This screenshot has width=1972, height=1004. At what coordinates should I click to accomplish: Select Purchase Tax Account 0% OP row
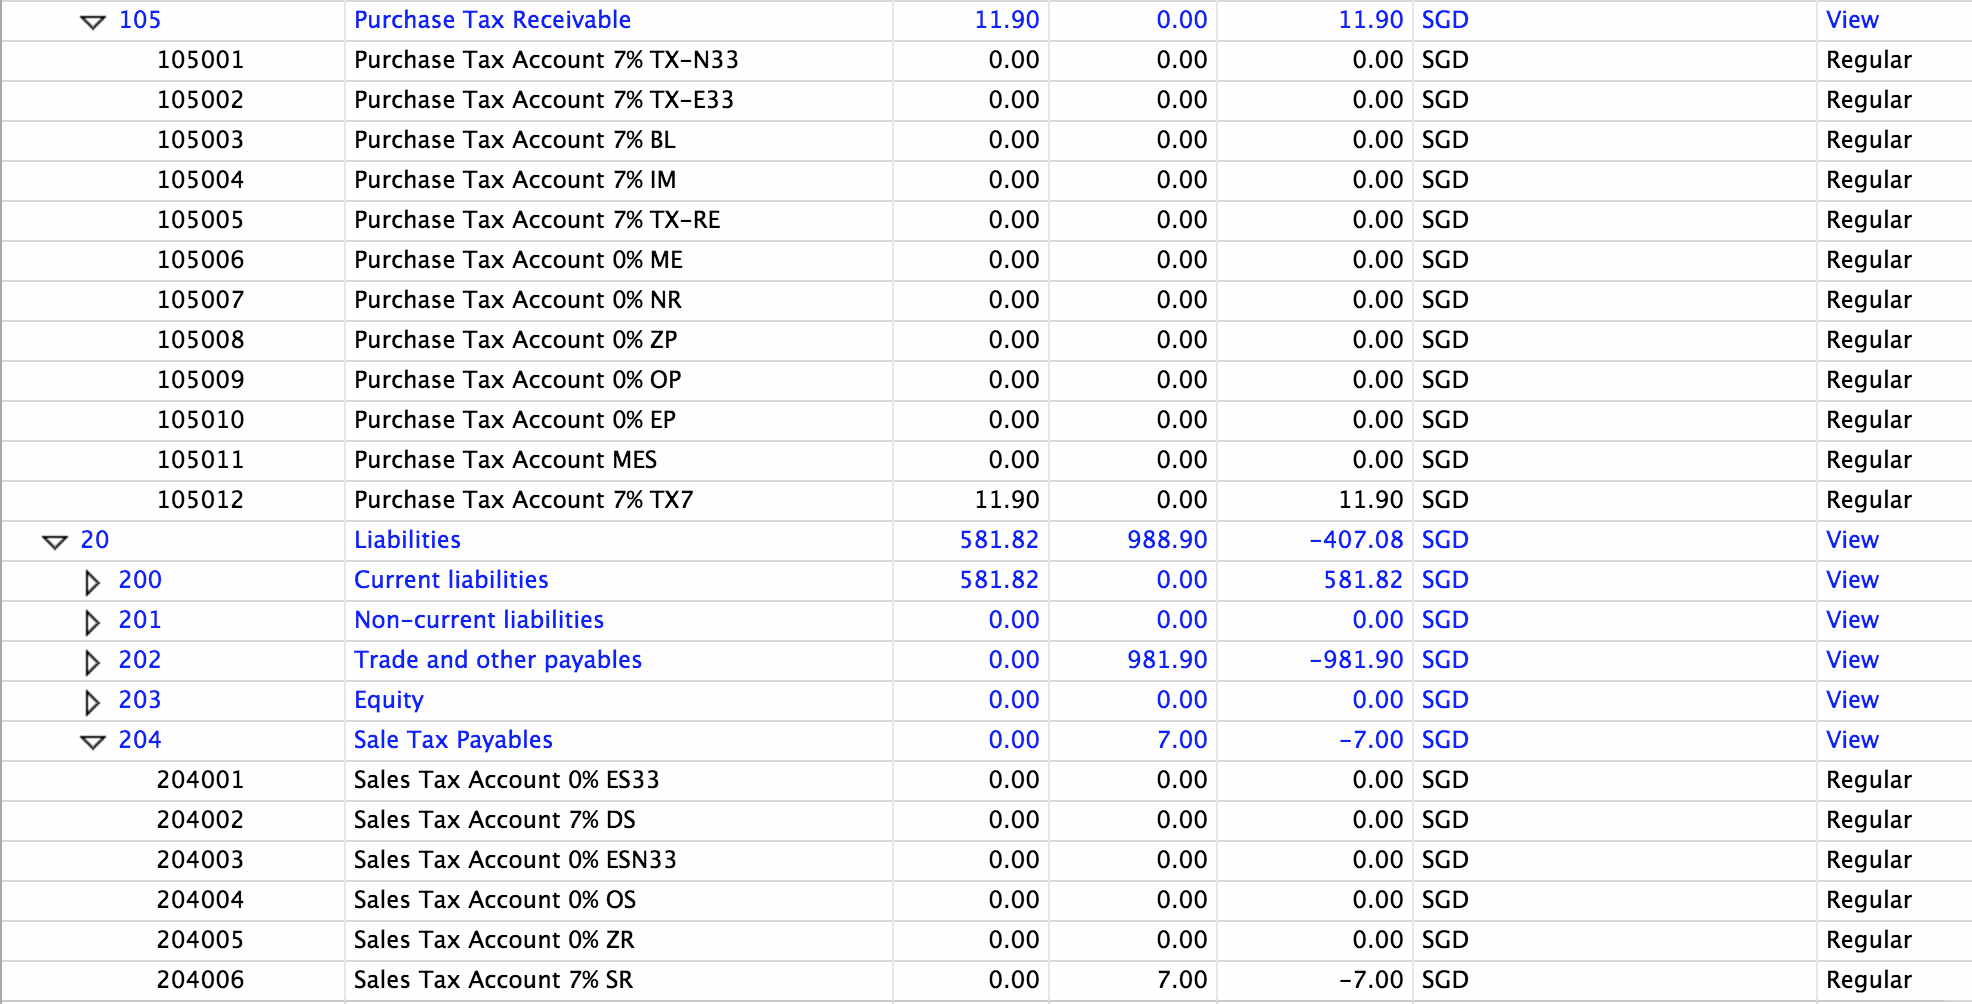(986, 380)
